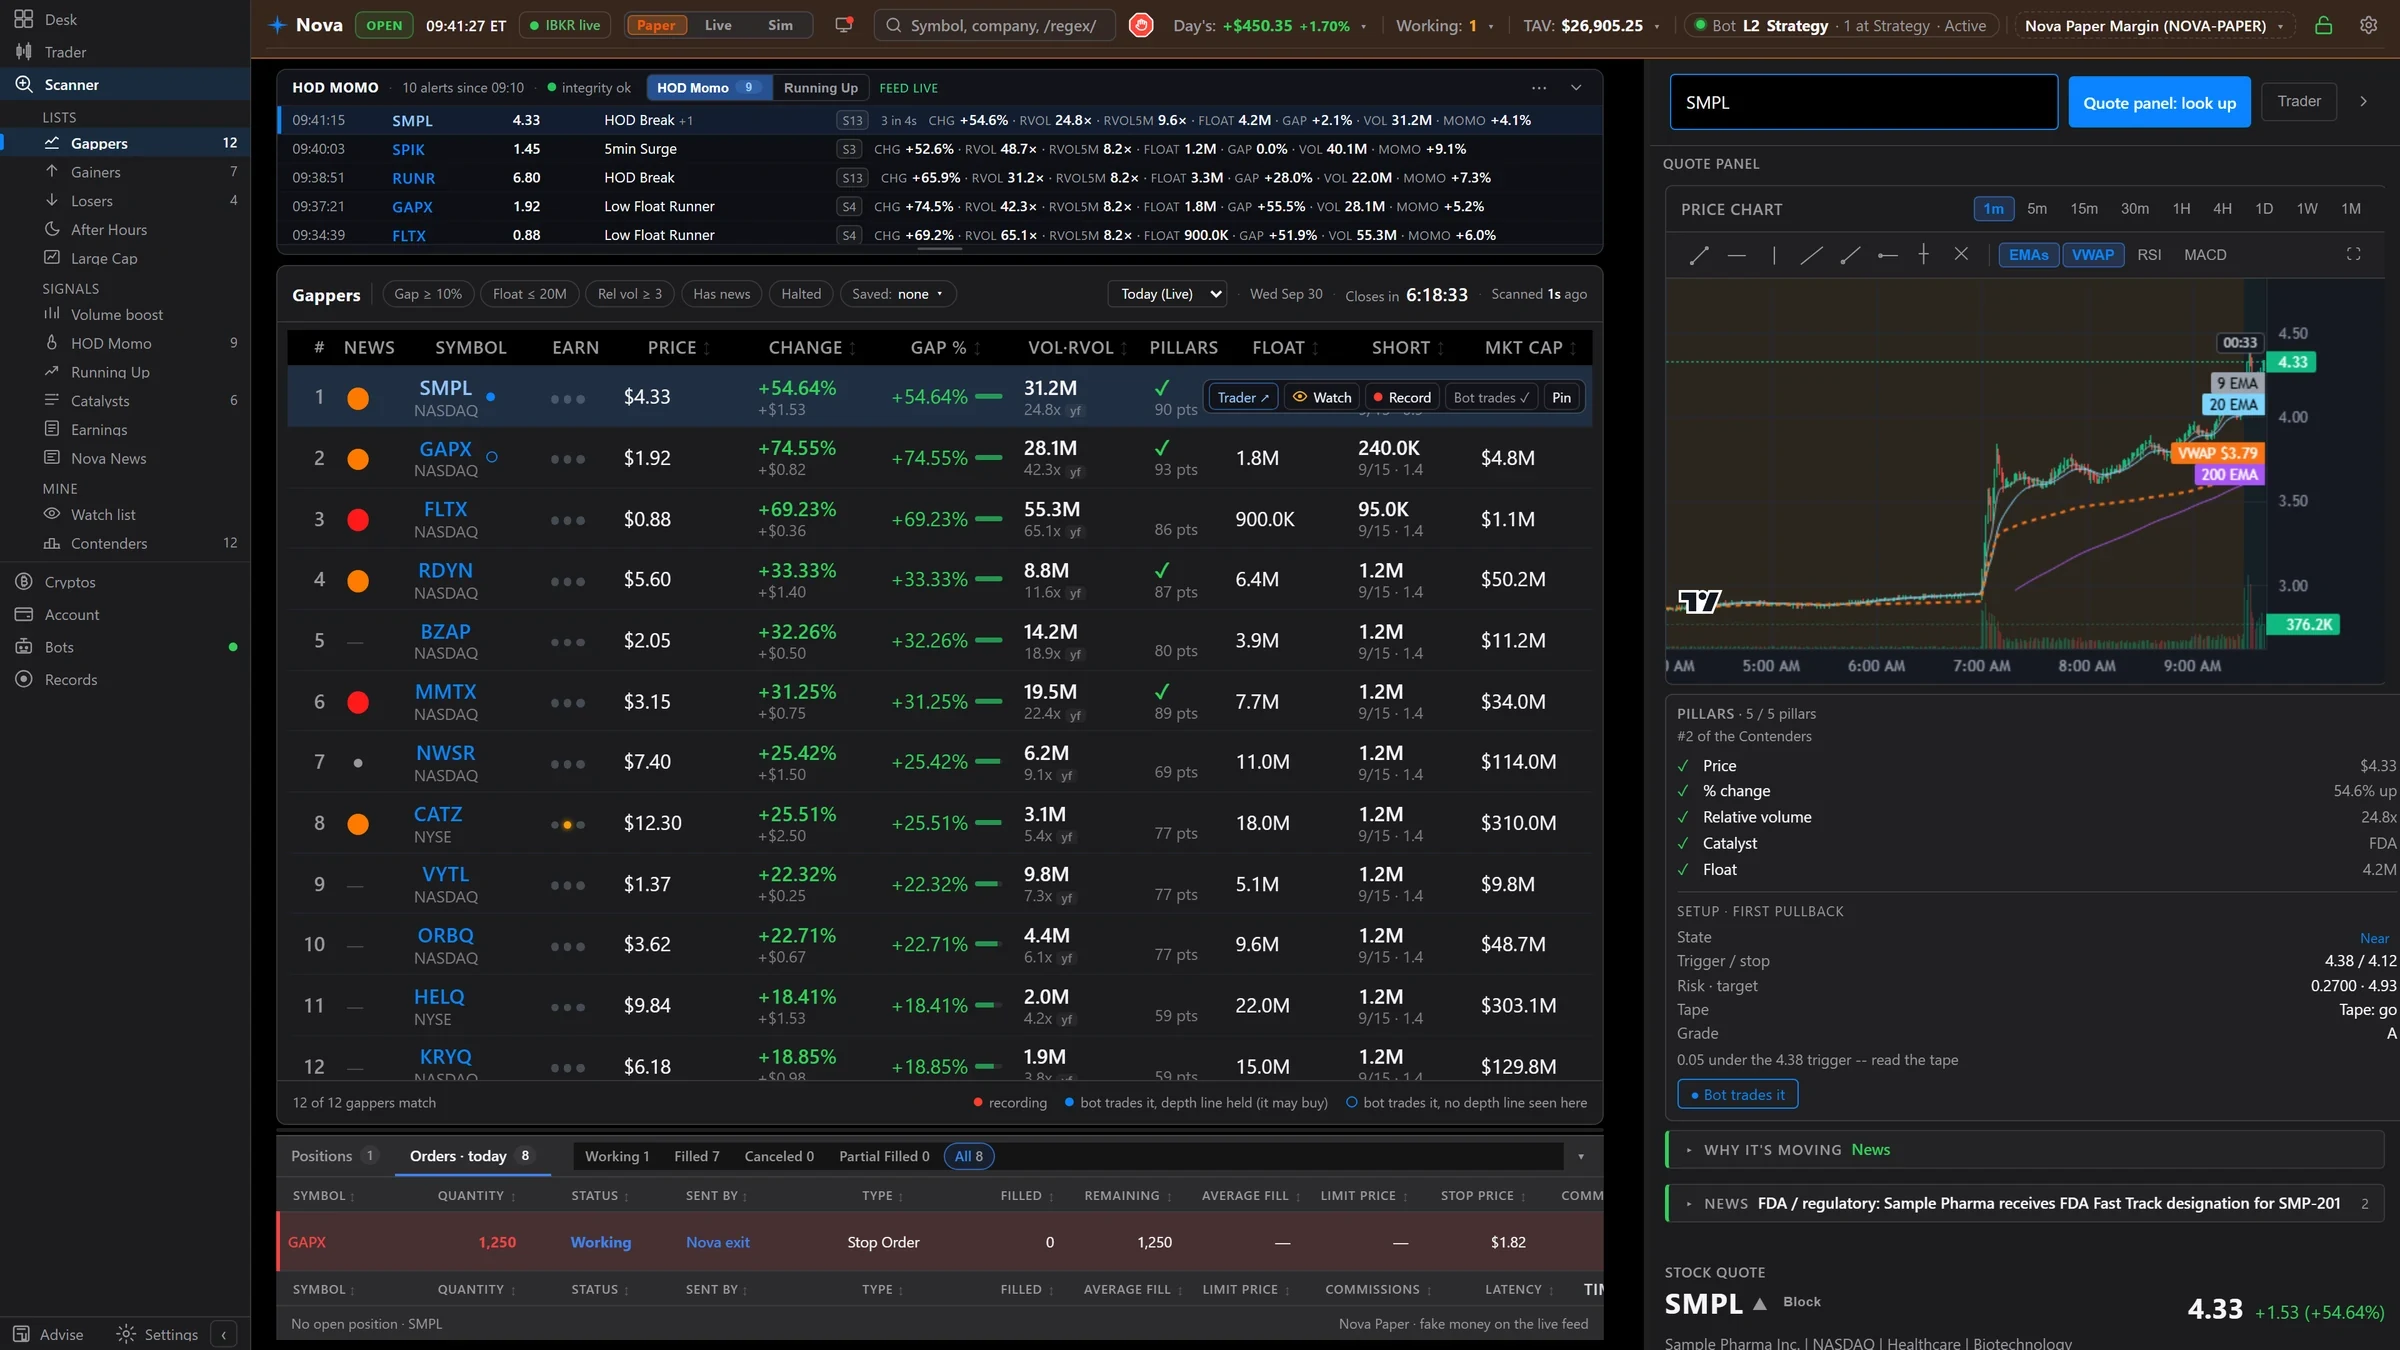Open the Advise panel at bottom left

pos(49,1334)
